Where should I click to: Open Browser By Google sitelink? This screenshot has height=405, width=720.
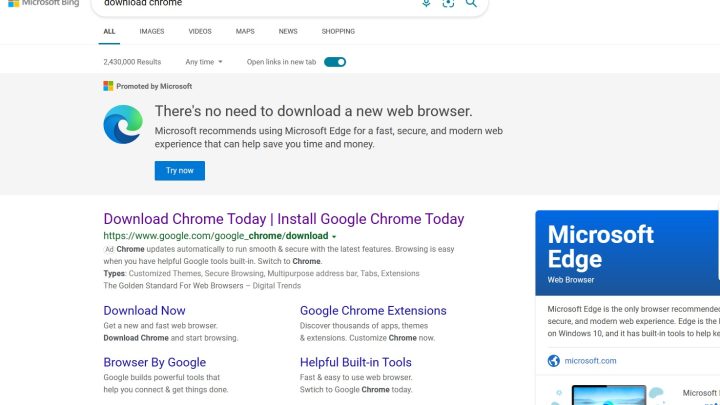coord(155,362)
